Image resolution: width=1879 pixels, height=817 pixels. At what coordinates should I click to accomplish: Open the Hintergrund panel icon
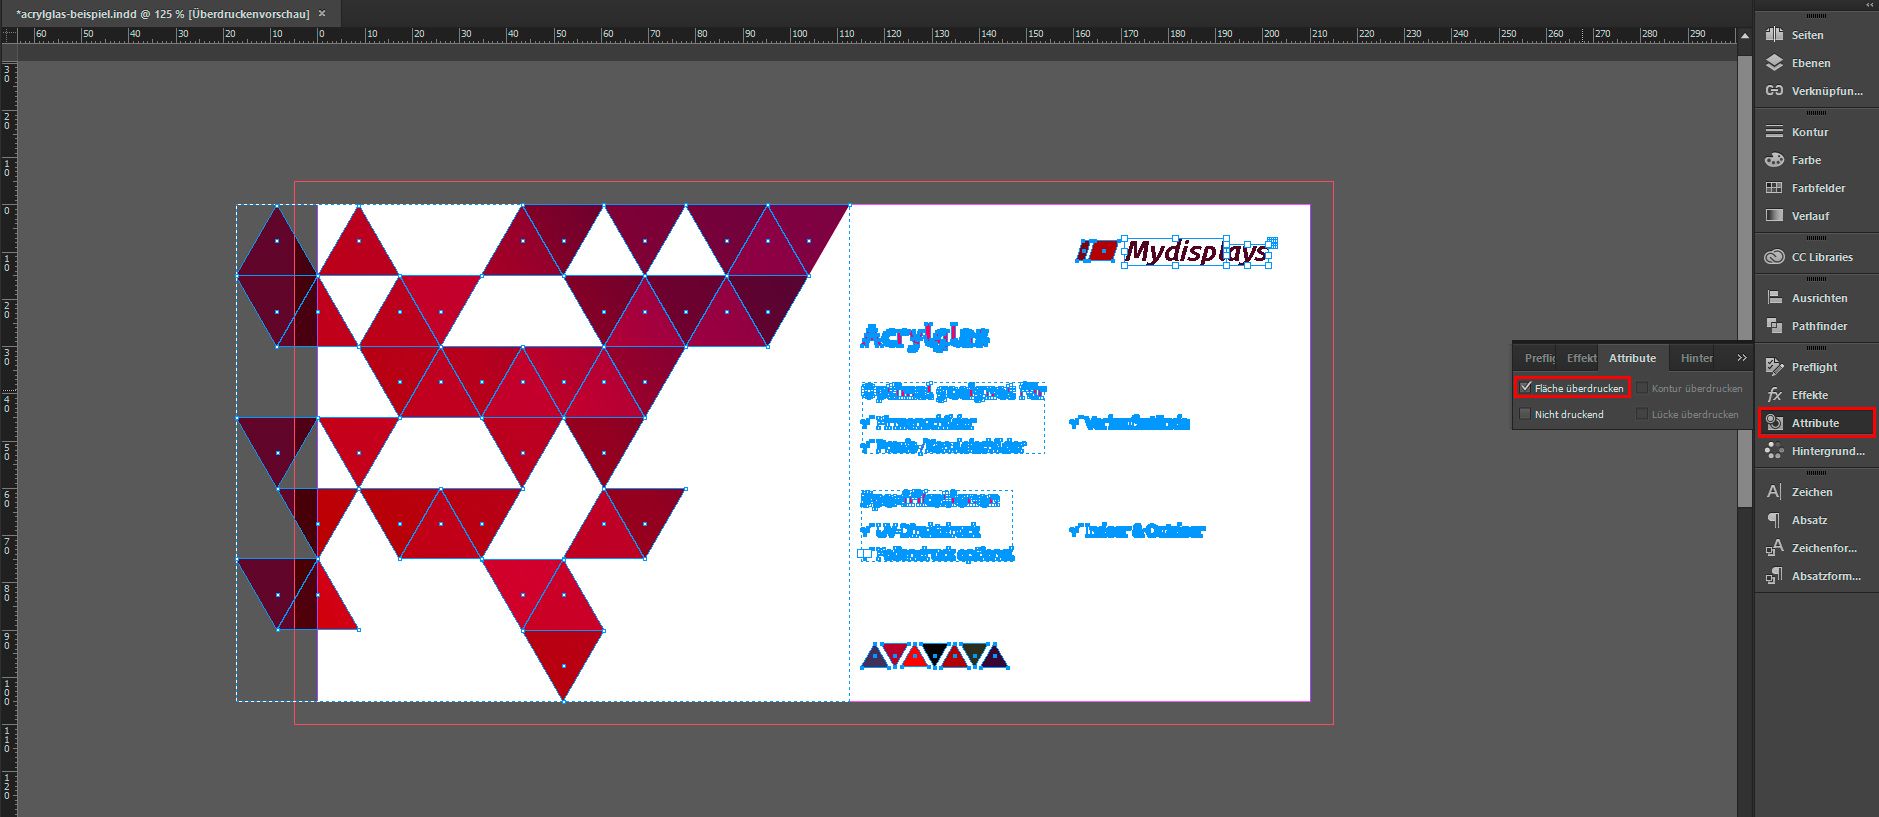coord(1774,450)
